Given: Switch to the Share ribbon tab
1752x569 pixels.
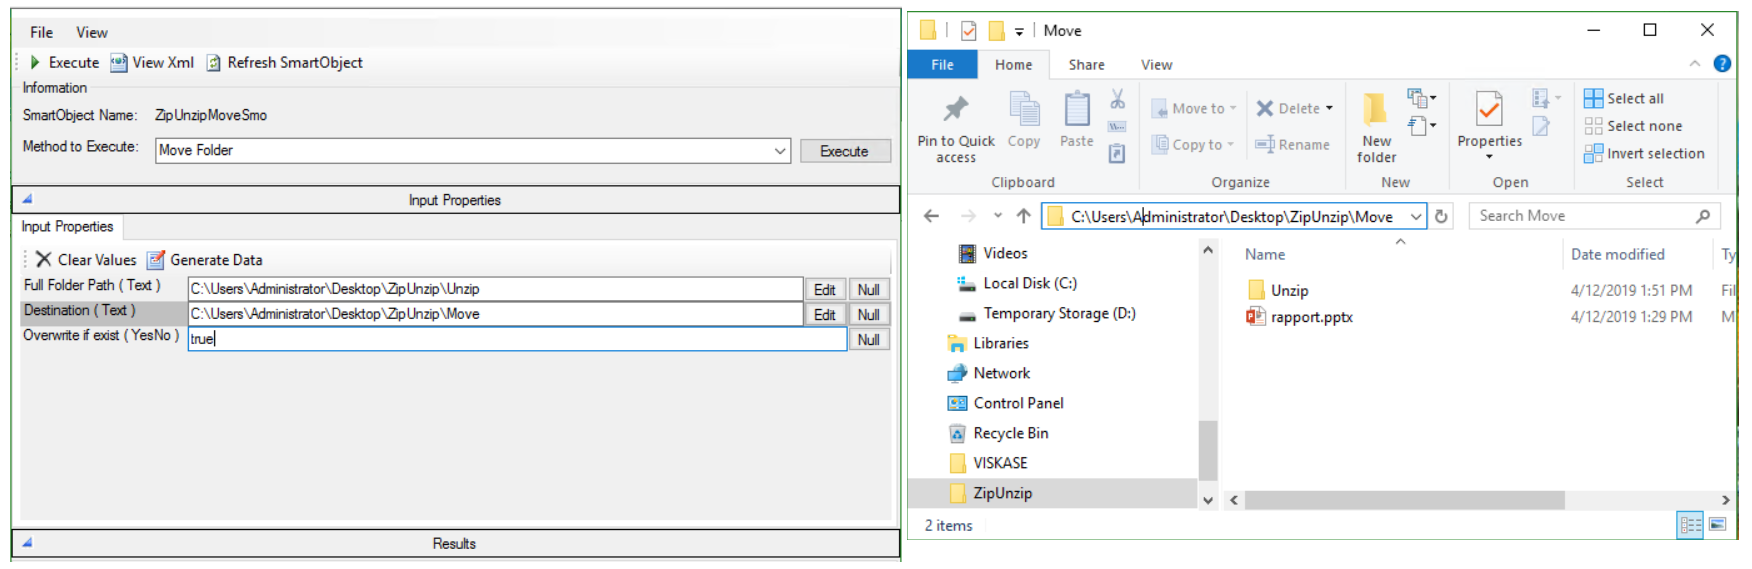Looking at the screenshot, I should tap(1086, 65).
